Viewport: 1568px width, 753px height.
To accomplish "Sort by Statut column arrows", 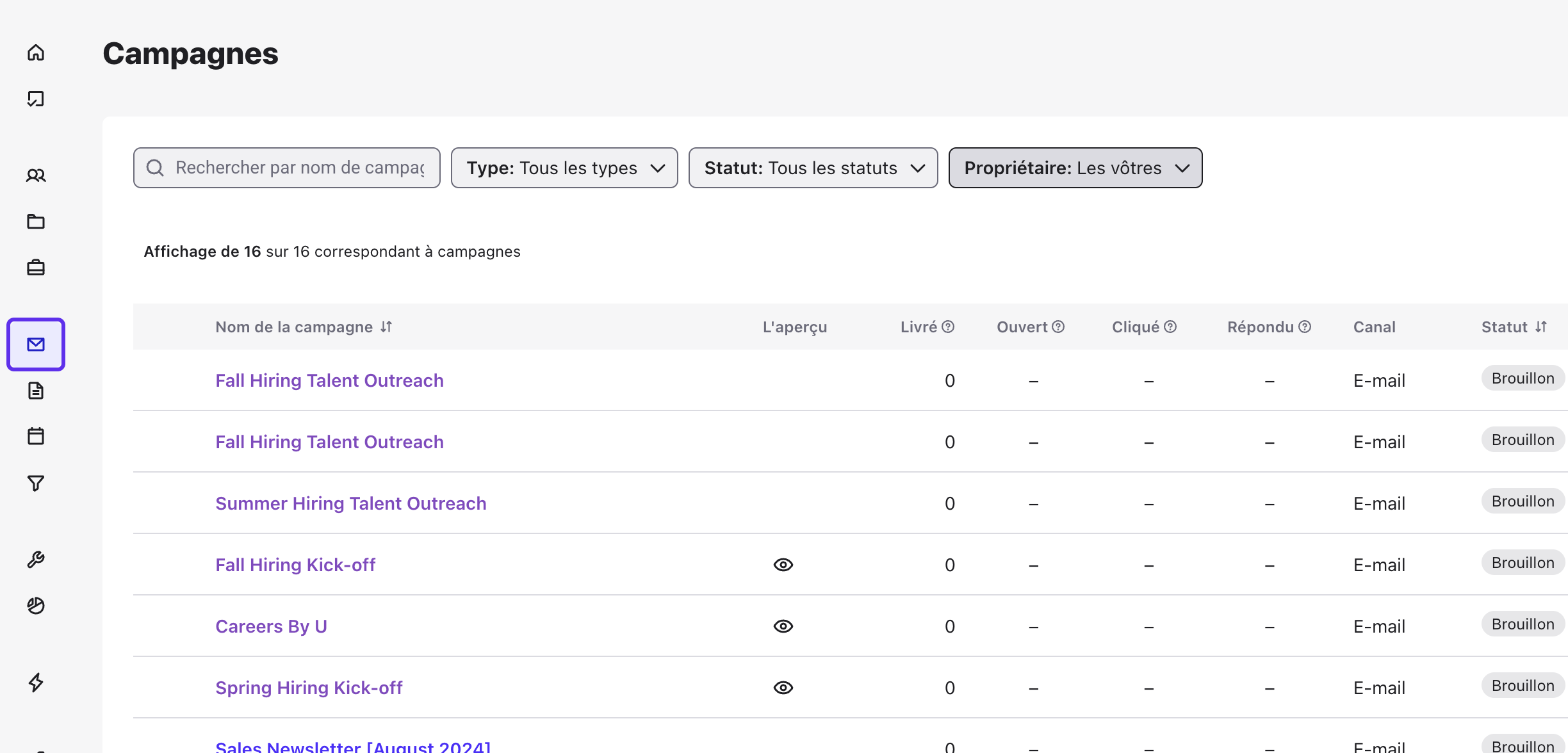I will (x=1541, y=327).
